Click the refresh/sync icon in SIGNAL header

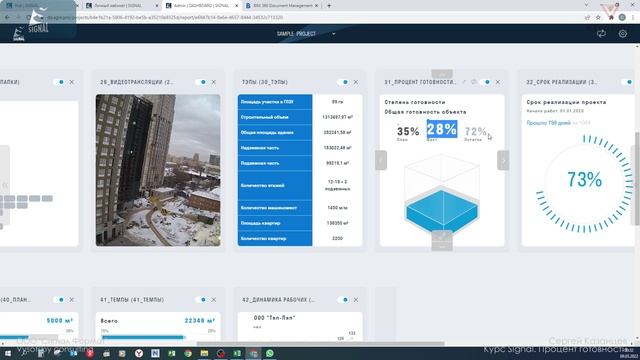click(x=601, y=34)
